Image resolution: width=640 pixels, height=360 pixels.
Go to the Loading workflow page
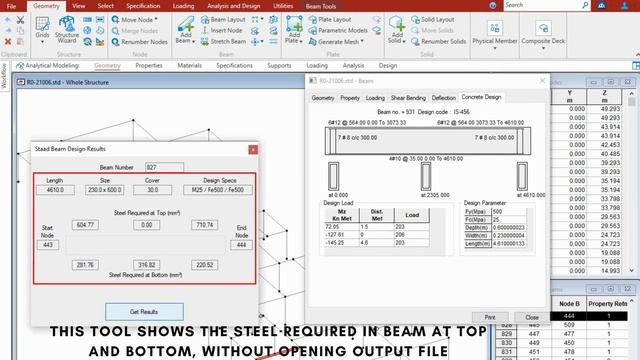pos(317,66)
